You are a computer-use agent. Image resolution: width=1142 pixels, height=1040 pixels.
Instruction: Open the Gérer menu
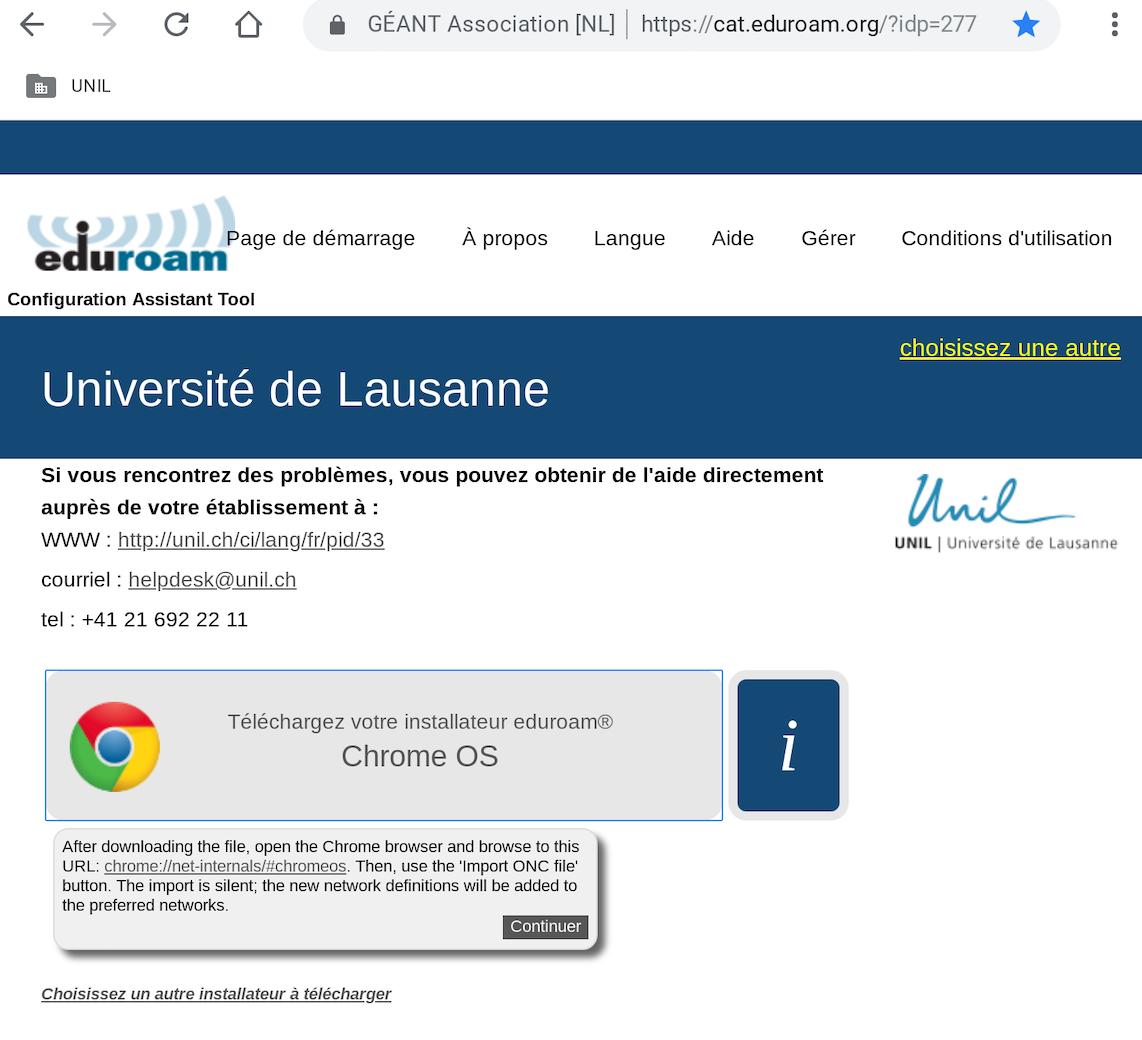tap(828, 239)
